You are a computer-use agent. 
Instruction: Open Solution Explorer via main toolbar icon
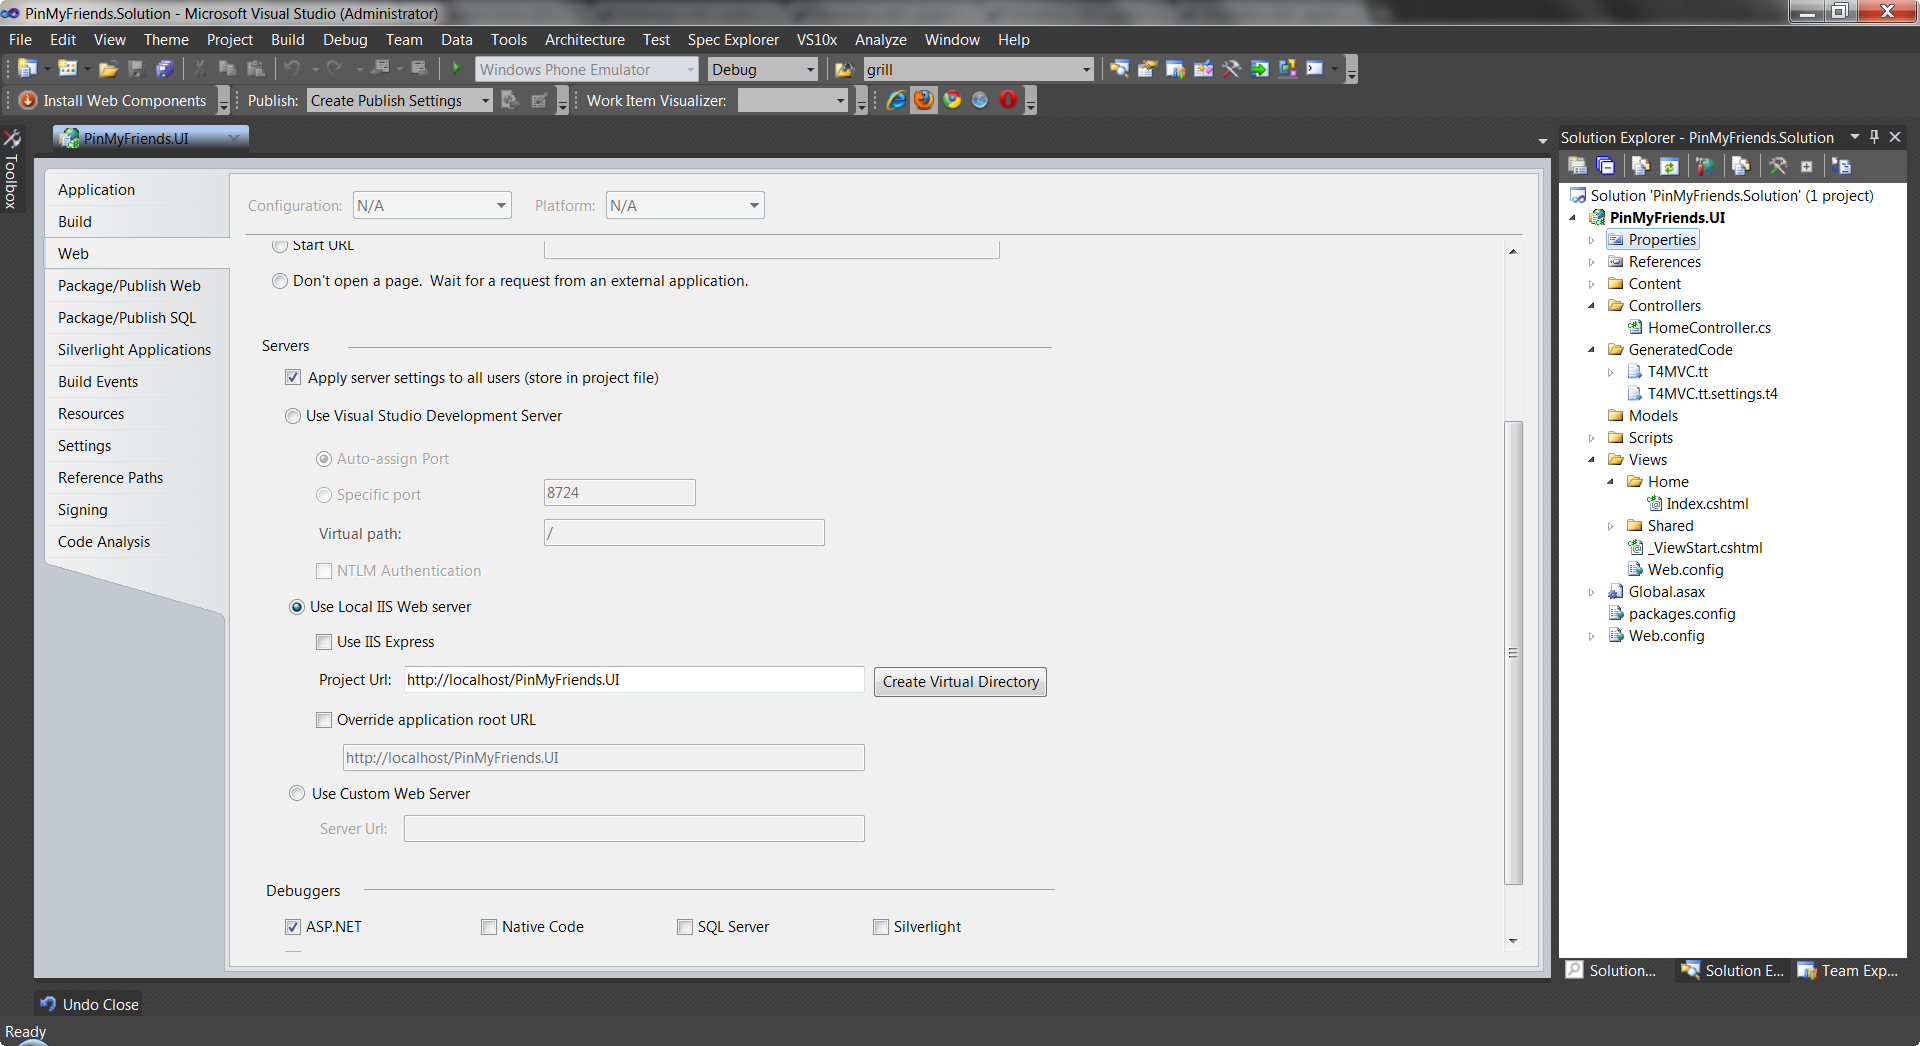(1120, 69)
